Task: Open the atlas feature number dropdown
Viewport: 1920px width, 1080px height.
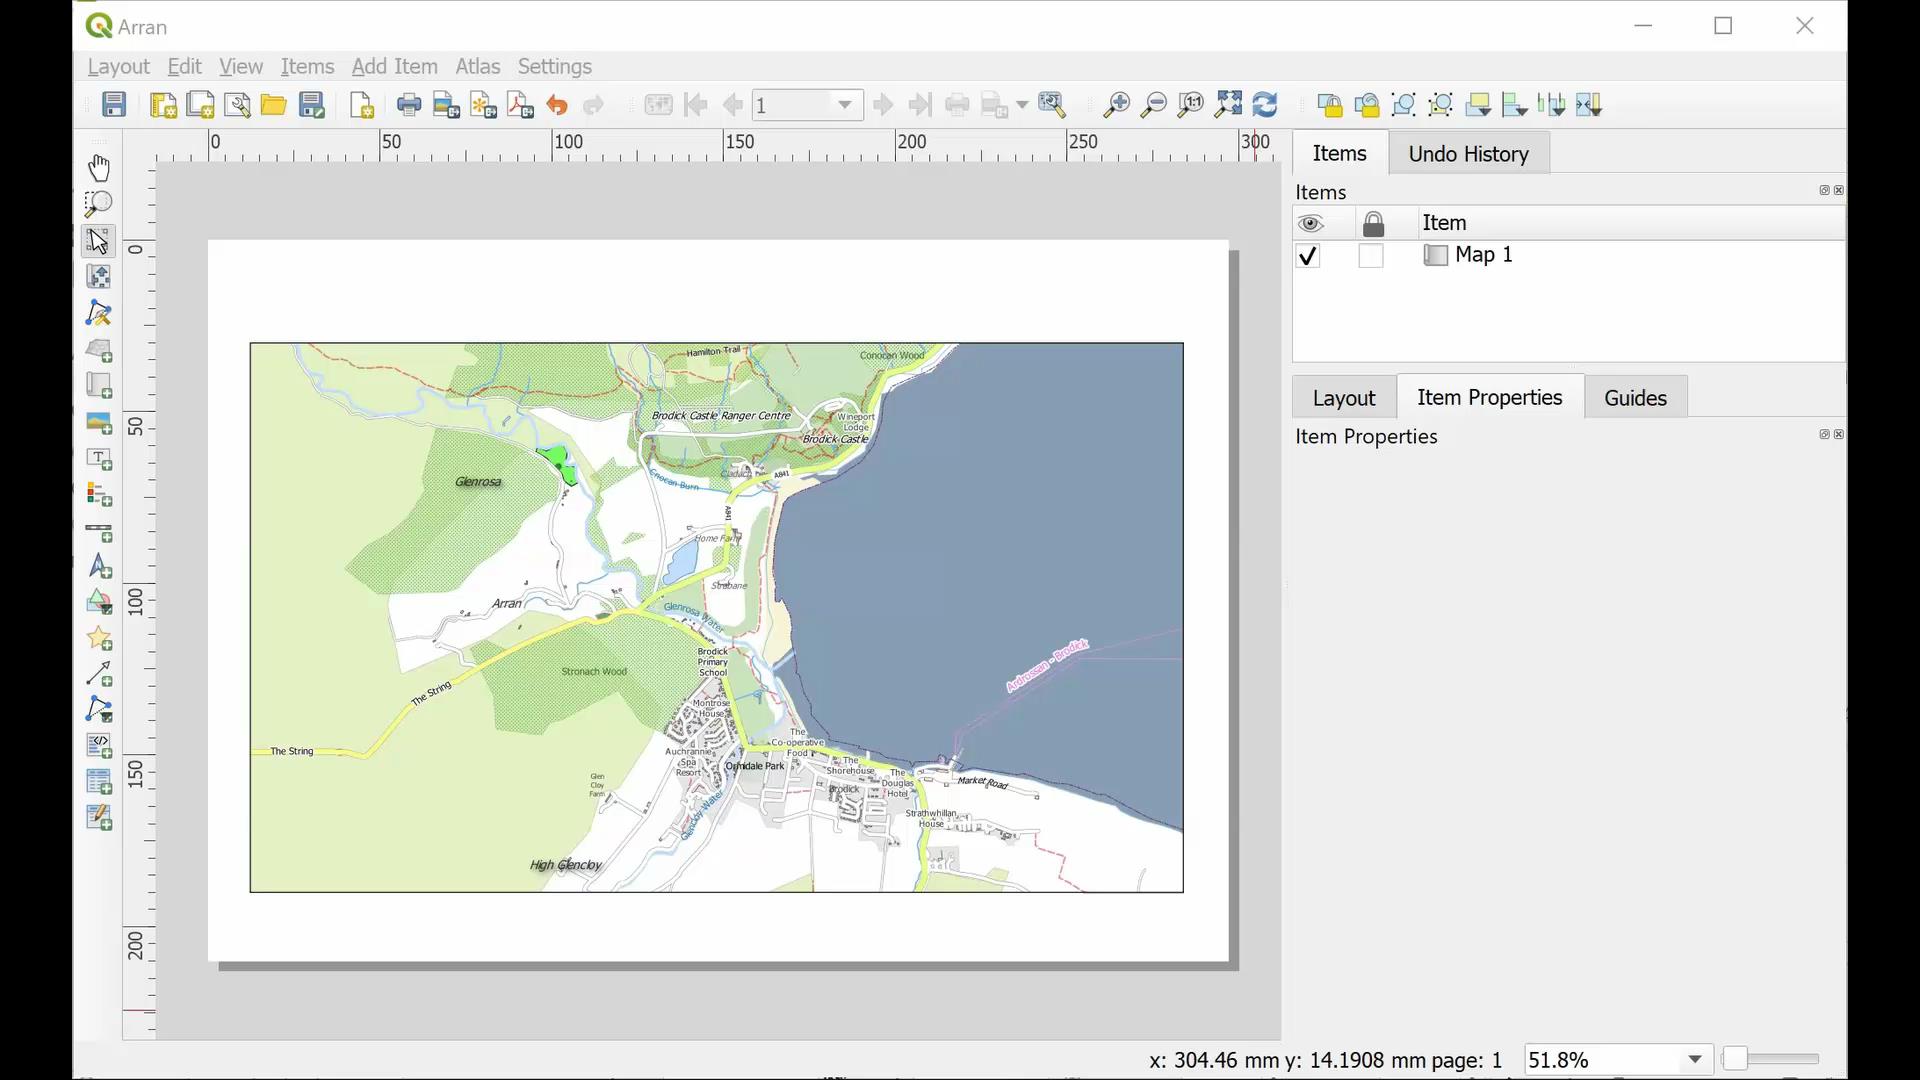Action: (x=845, y=104)
